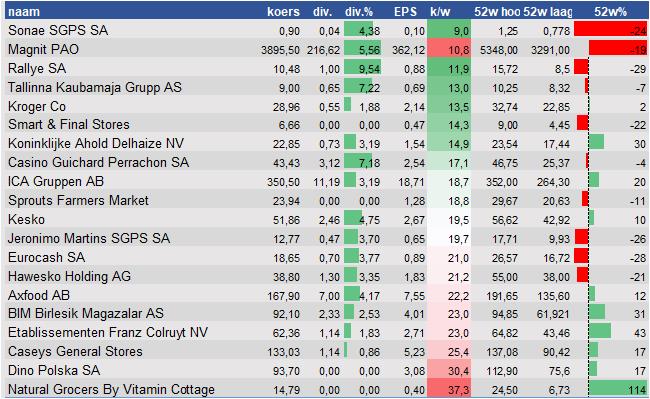This screenshot has width=650, height=399.
Task: Click on Magnit PAO company name
Action: 44,49
